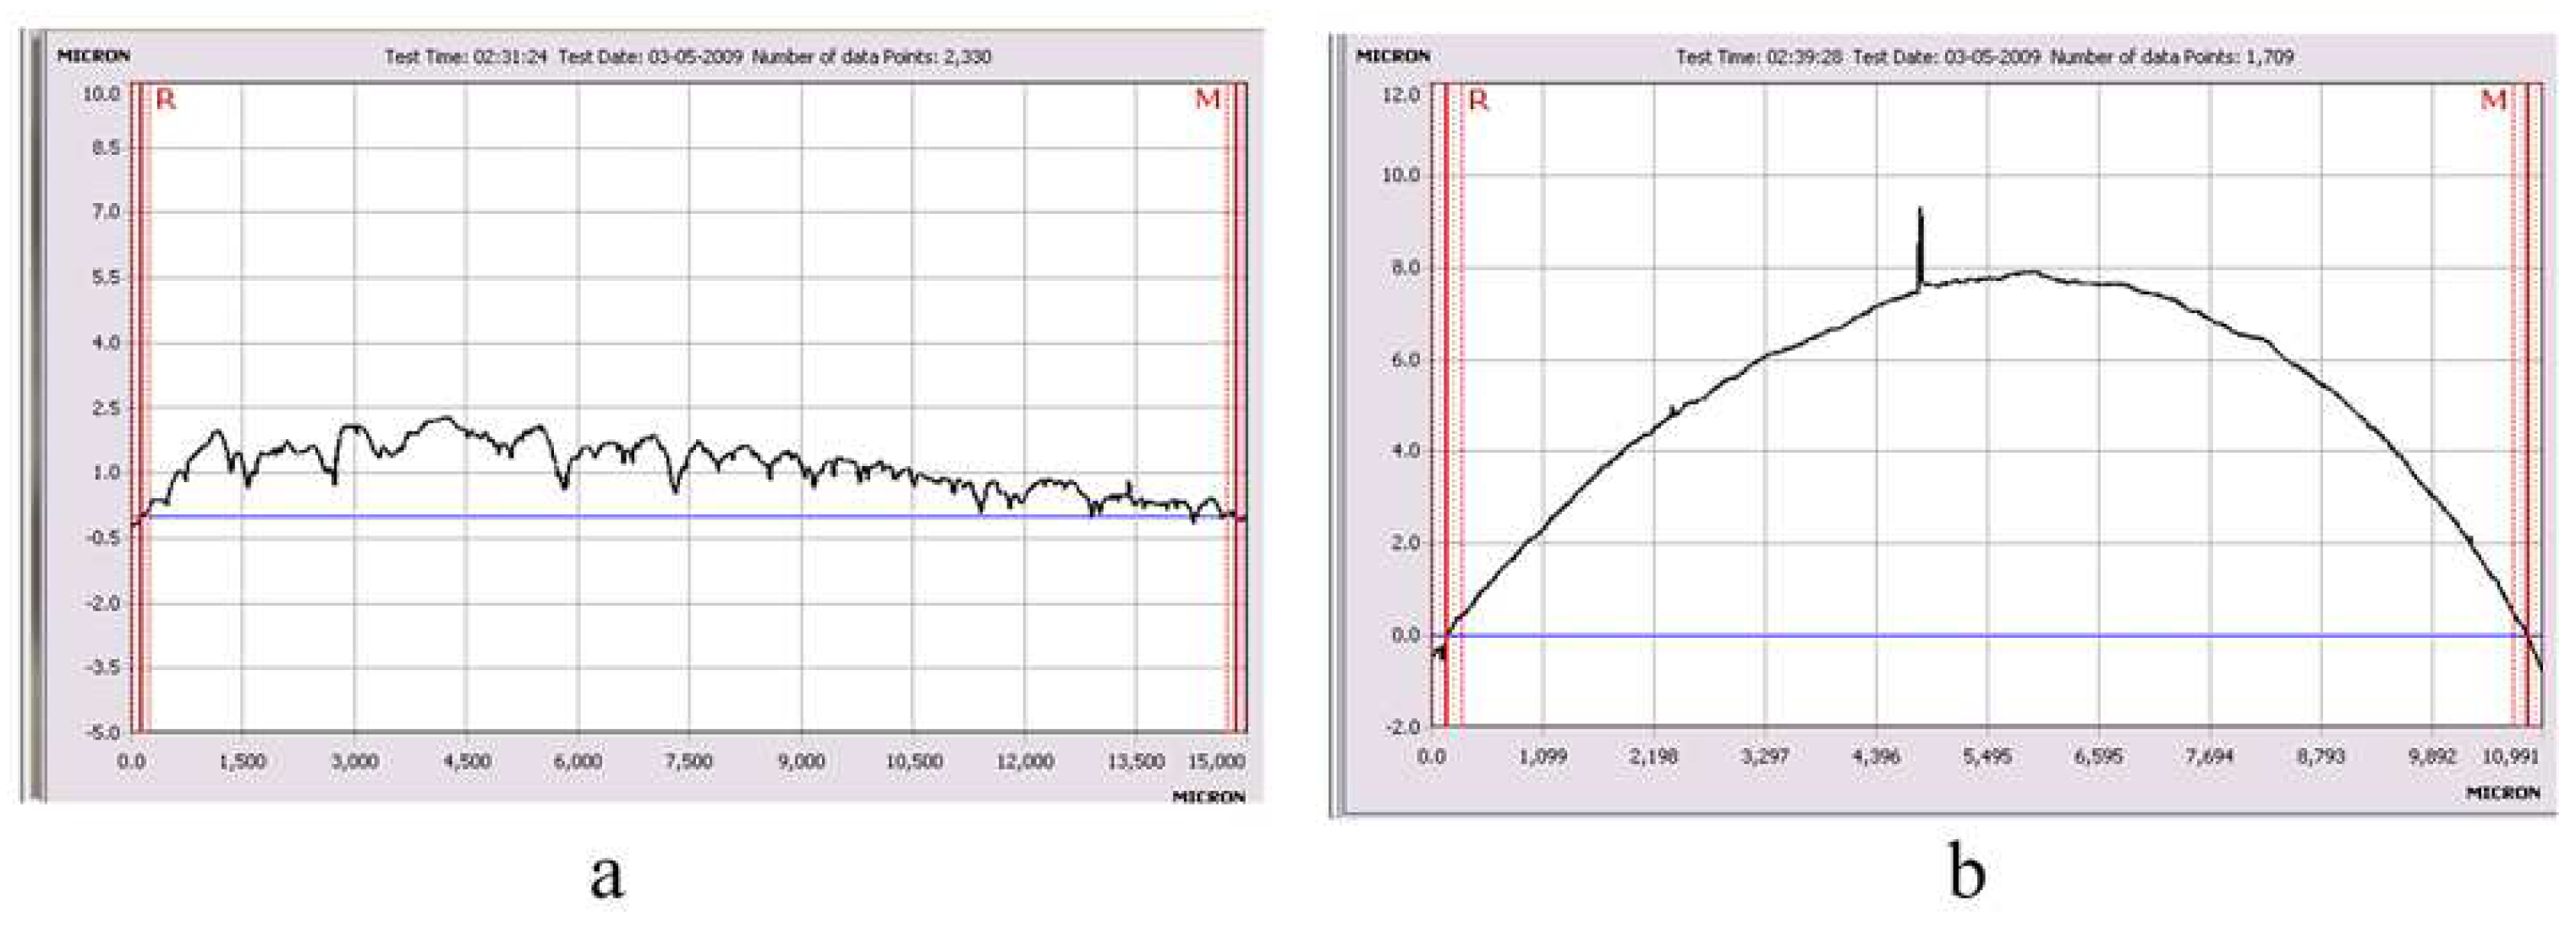Viewport: 2576px width, 928px height.
Task: Click the R cursor label in plot a
Action: point(166,100)
